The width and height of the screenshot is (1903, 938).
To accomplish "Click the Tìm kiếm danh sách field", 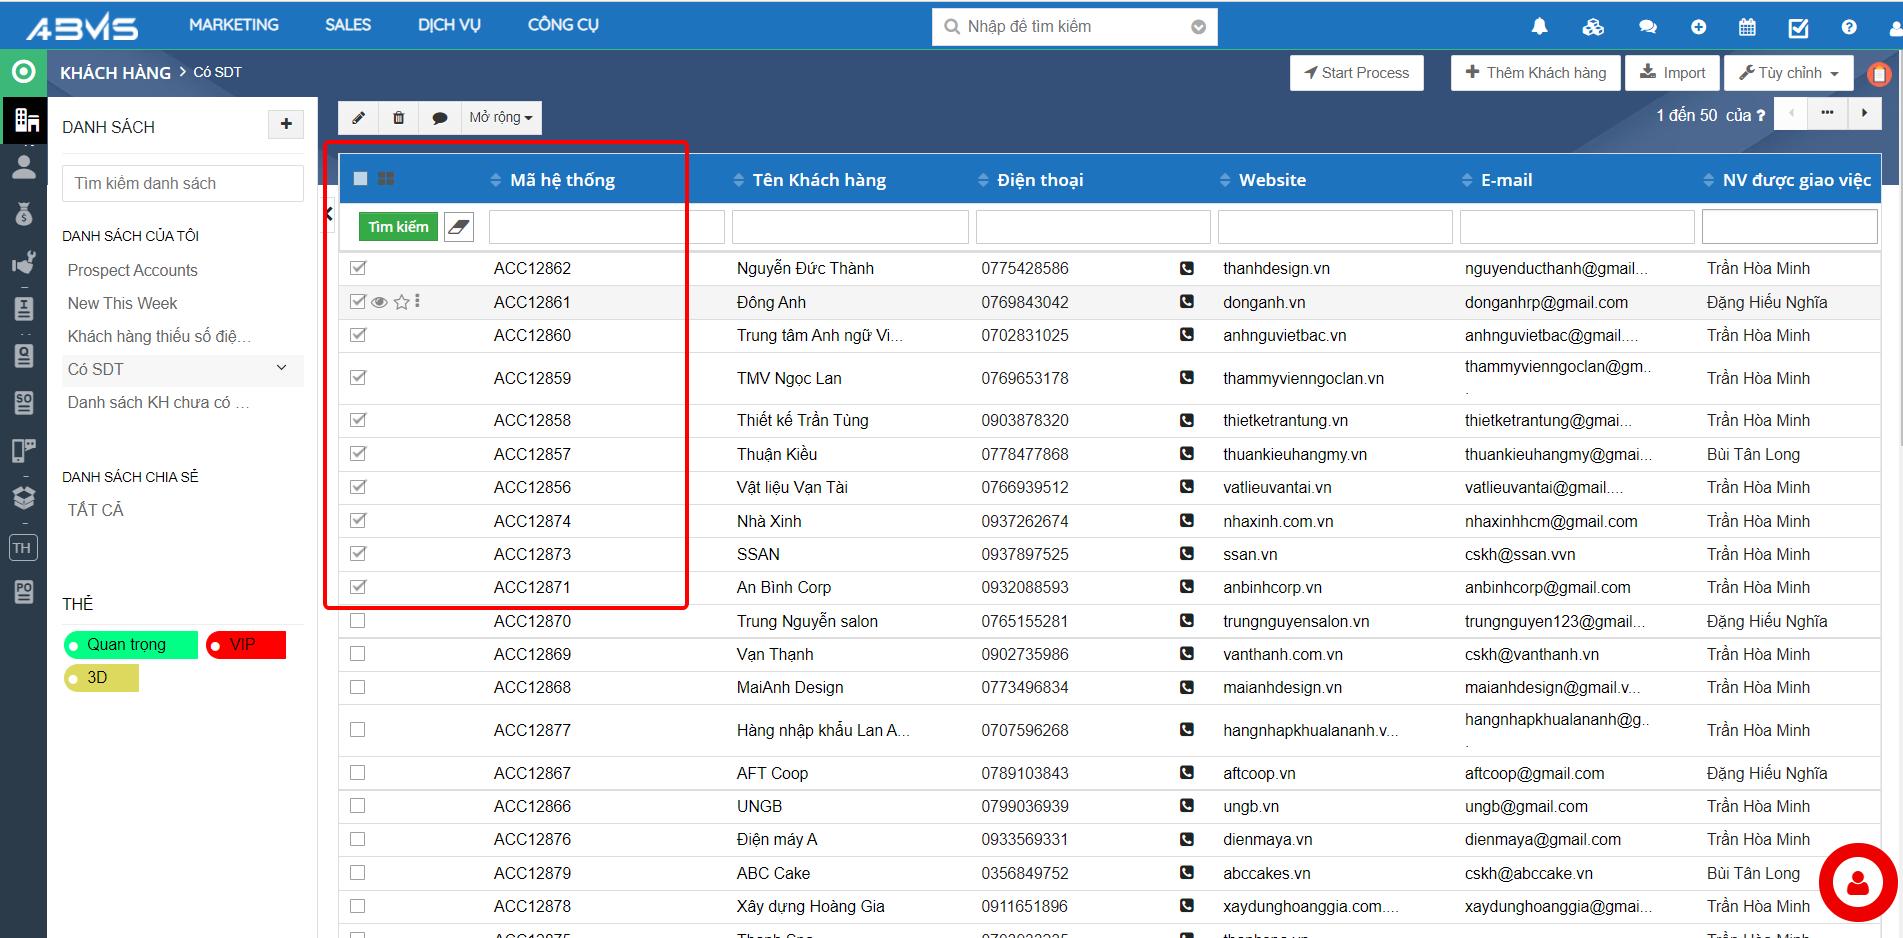I will (183, 184).
